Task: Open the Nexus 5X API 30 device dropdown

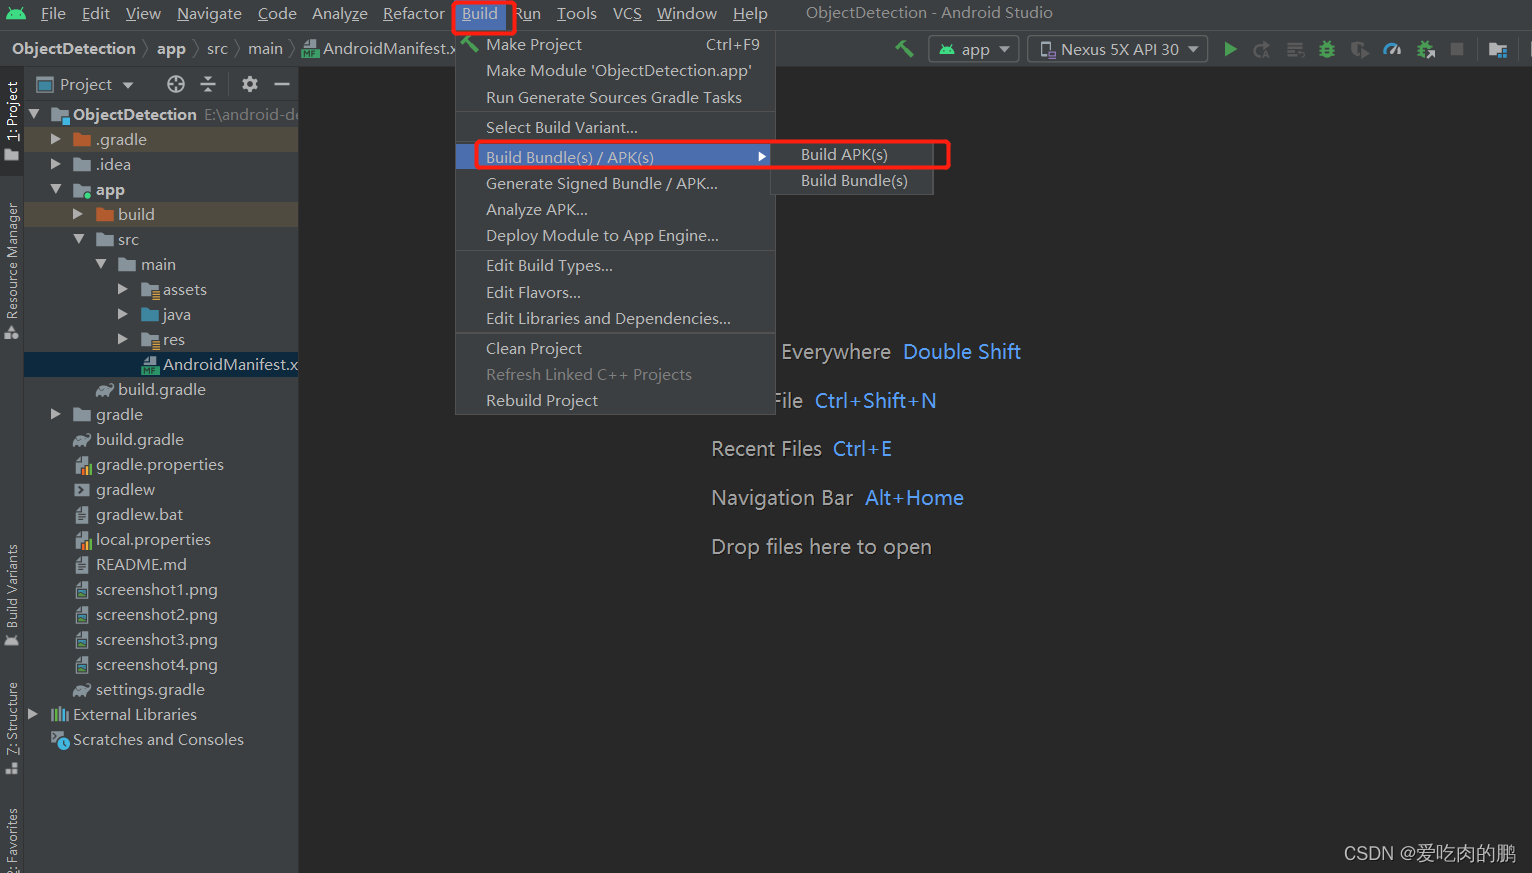Action: (x=1117, y=49)
